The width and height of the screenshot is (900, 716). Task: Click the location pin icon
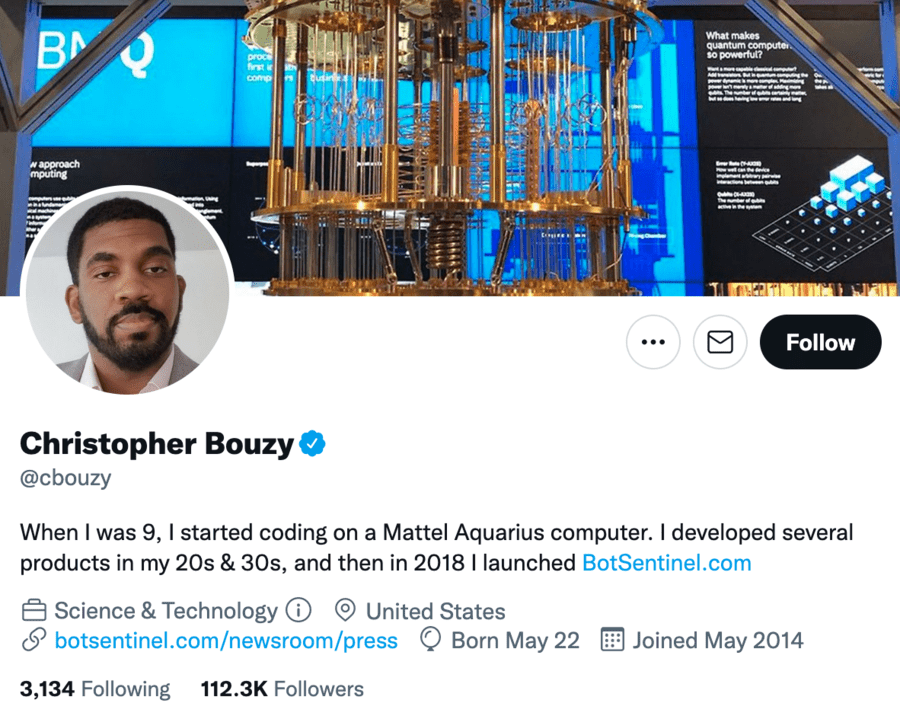(346, 611)
